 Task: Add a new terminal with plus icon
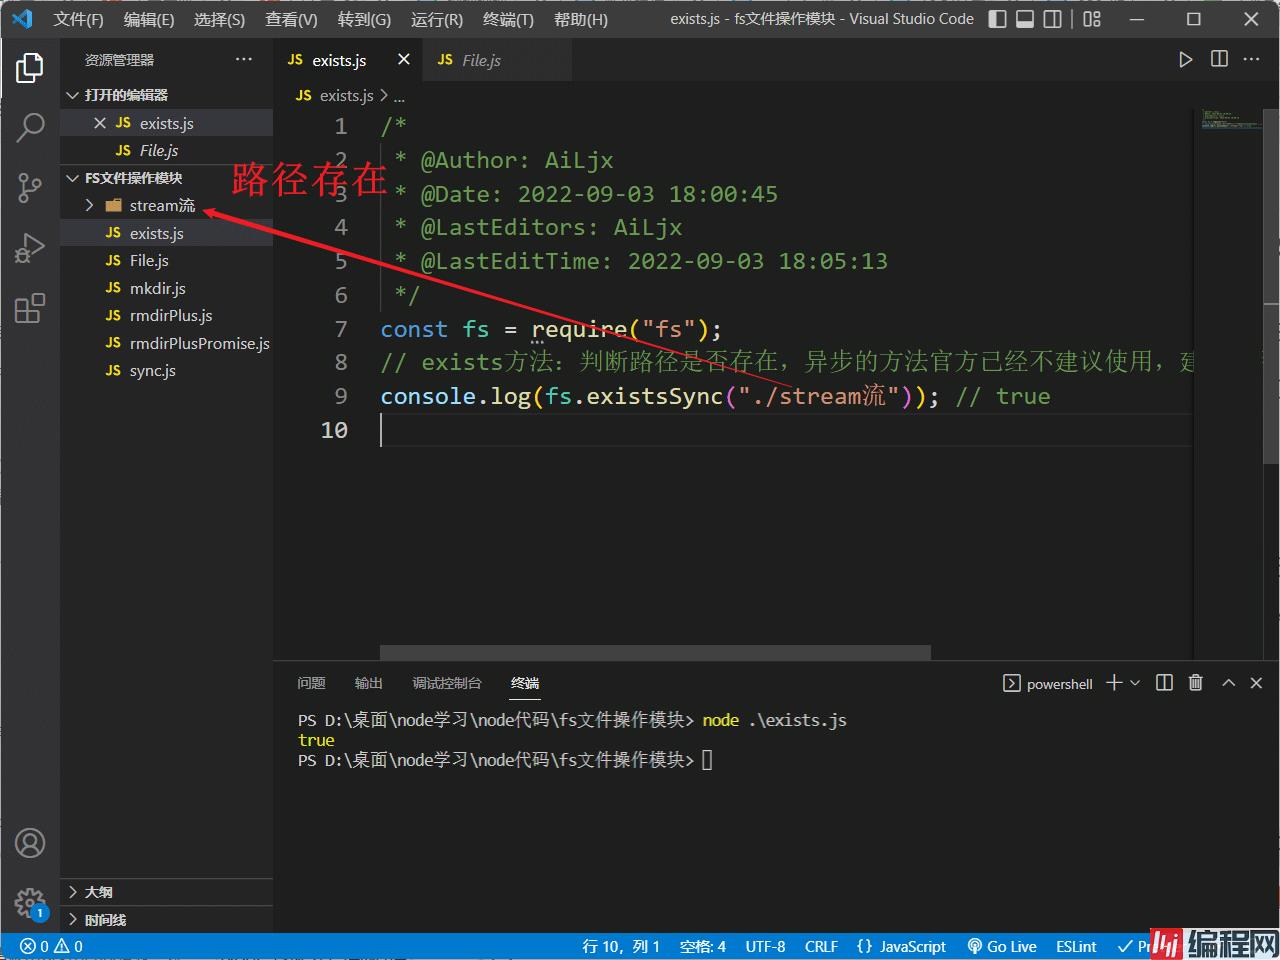[x=1114, y=683]
